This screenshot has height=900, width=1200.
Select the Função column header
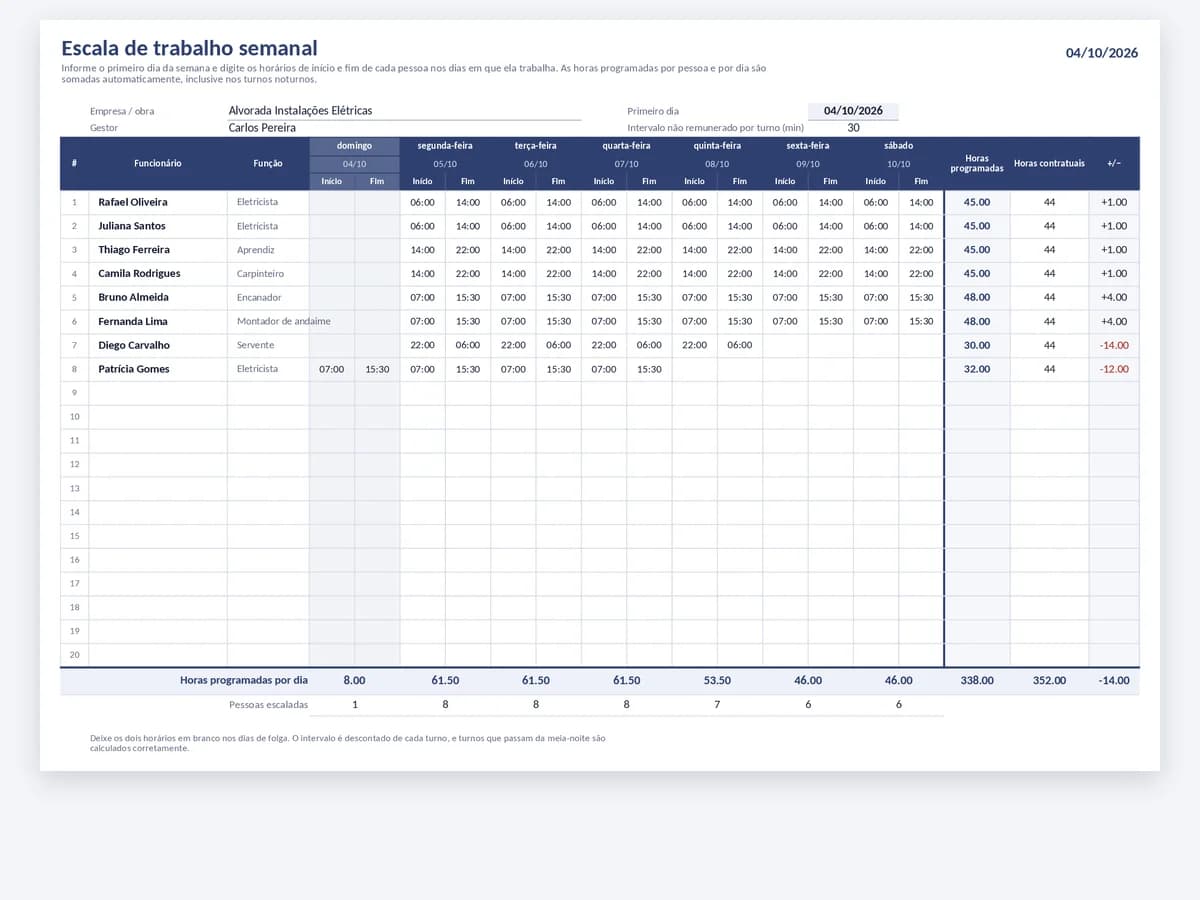(268, 163)
